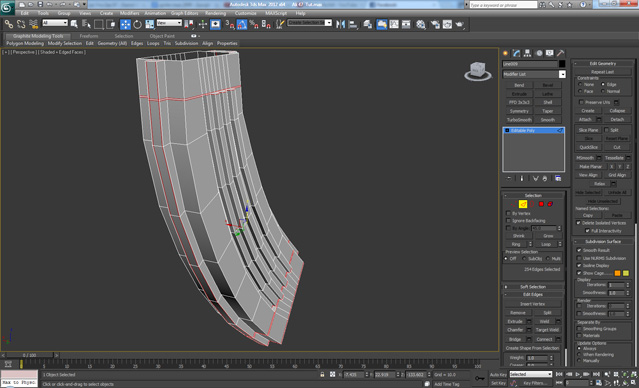The width and height of the screenshot is (639, 388).
Task: Select Polygon sub-object level icon
Action: tap(541, 204)
